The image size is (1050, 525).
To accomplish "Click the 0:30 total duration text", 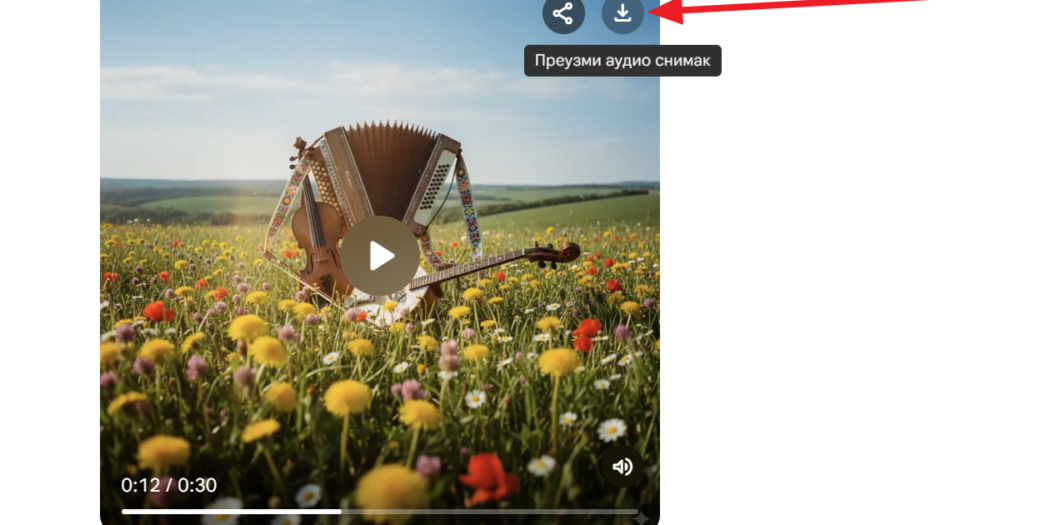I will click(x=198, y=485).
